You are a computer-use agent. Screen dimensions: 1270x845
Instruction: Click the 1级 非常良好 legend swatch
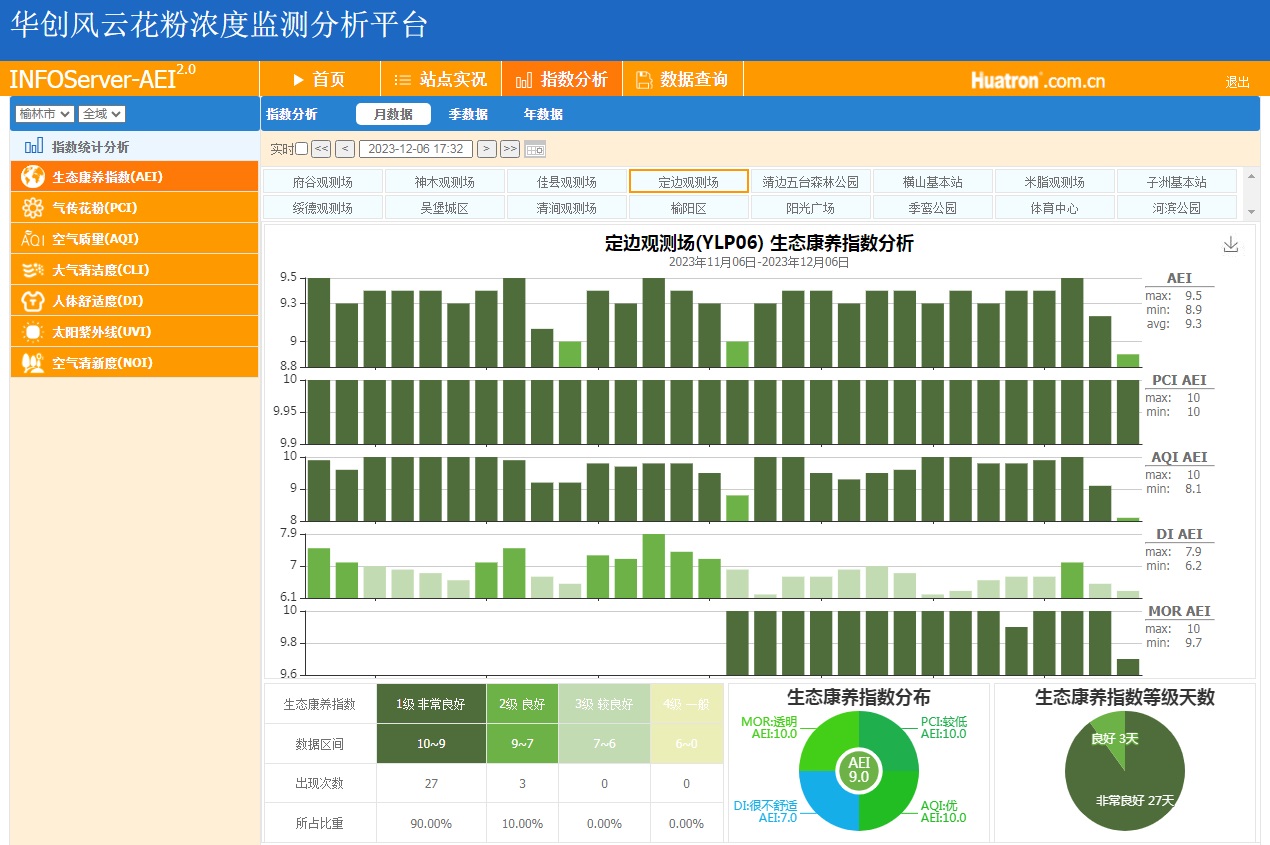pyautogui.click(x=431, y=704)
